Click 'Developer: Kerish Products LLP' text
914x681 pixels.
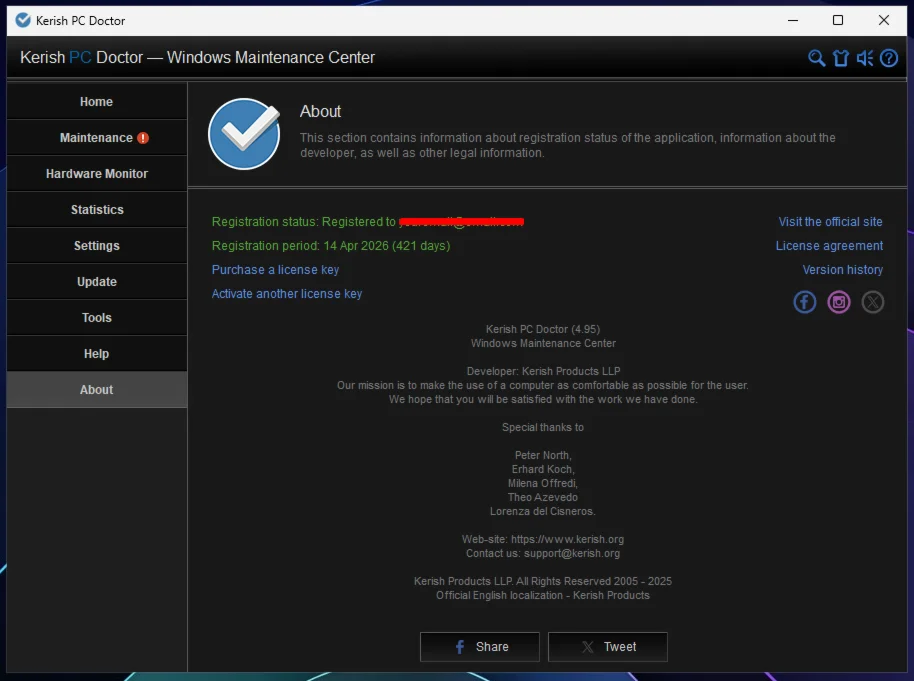[543, 371]
